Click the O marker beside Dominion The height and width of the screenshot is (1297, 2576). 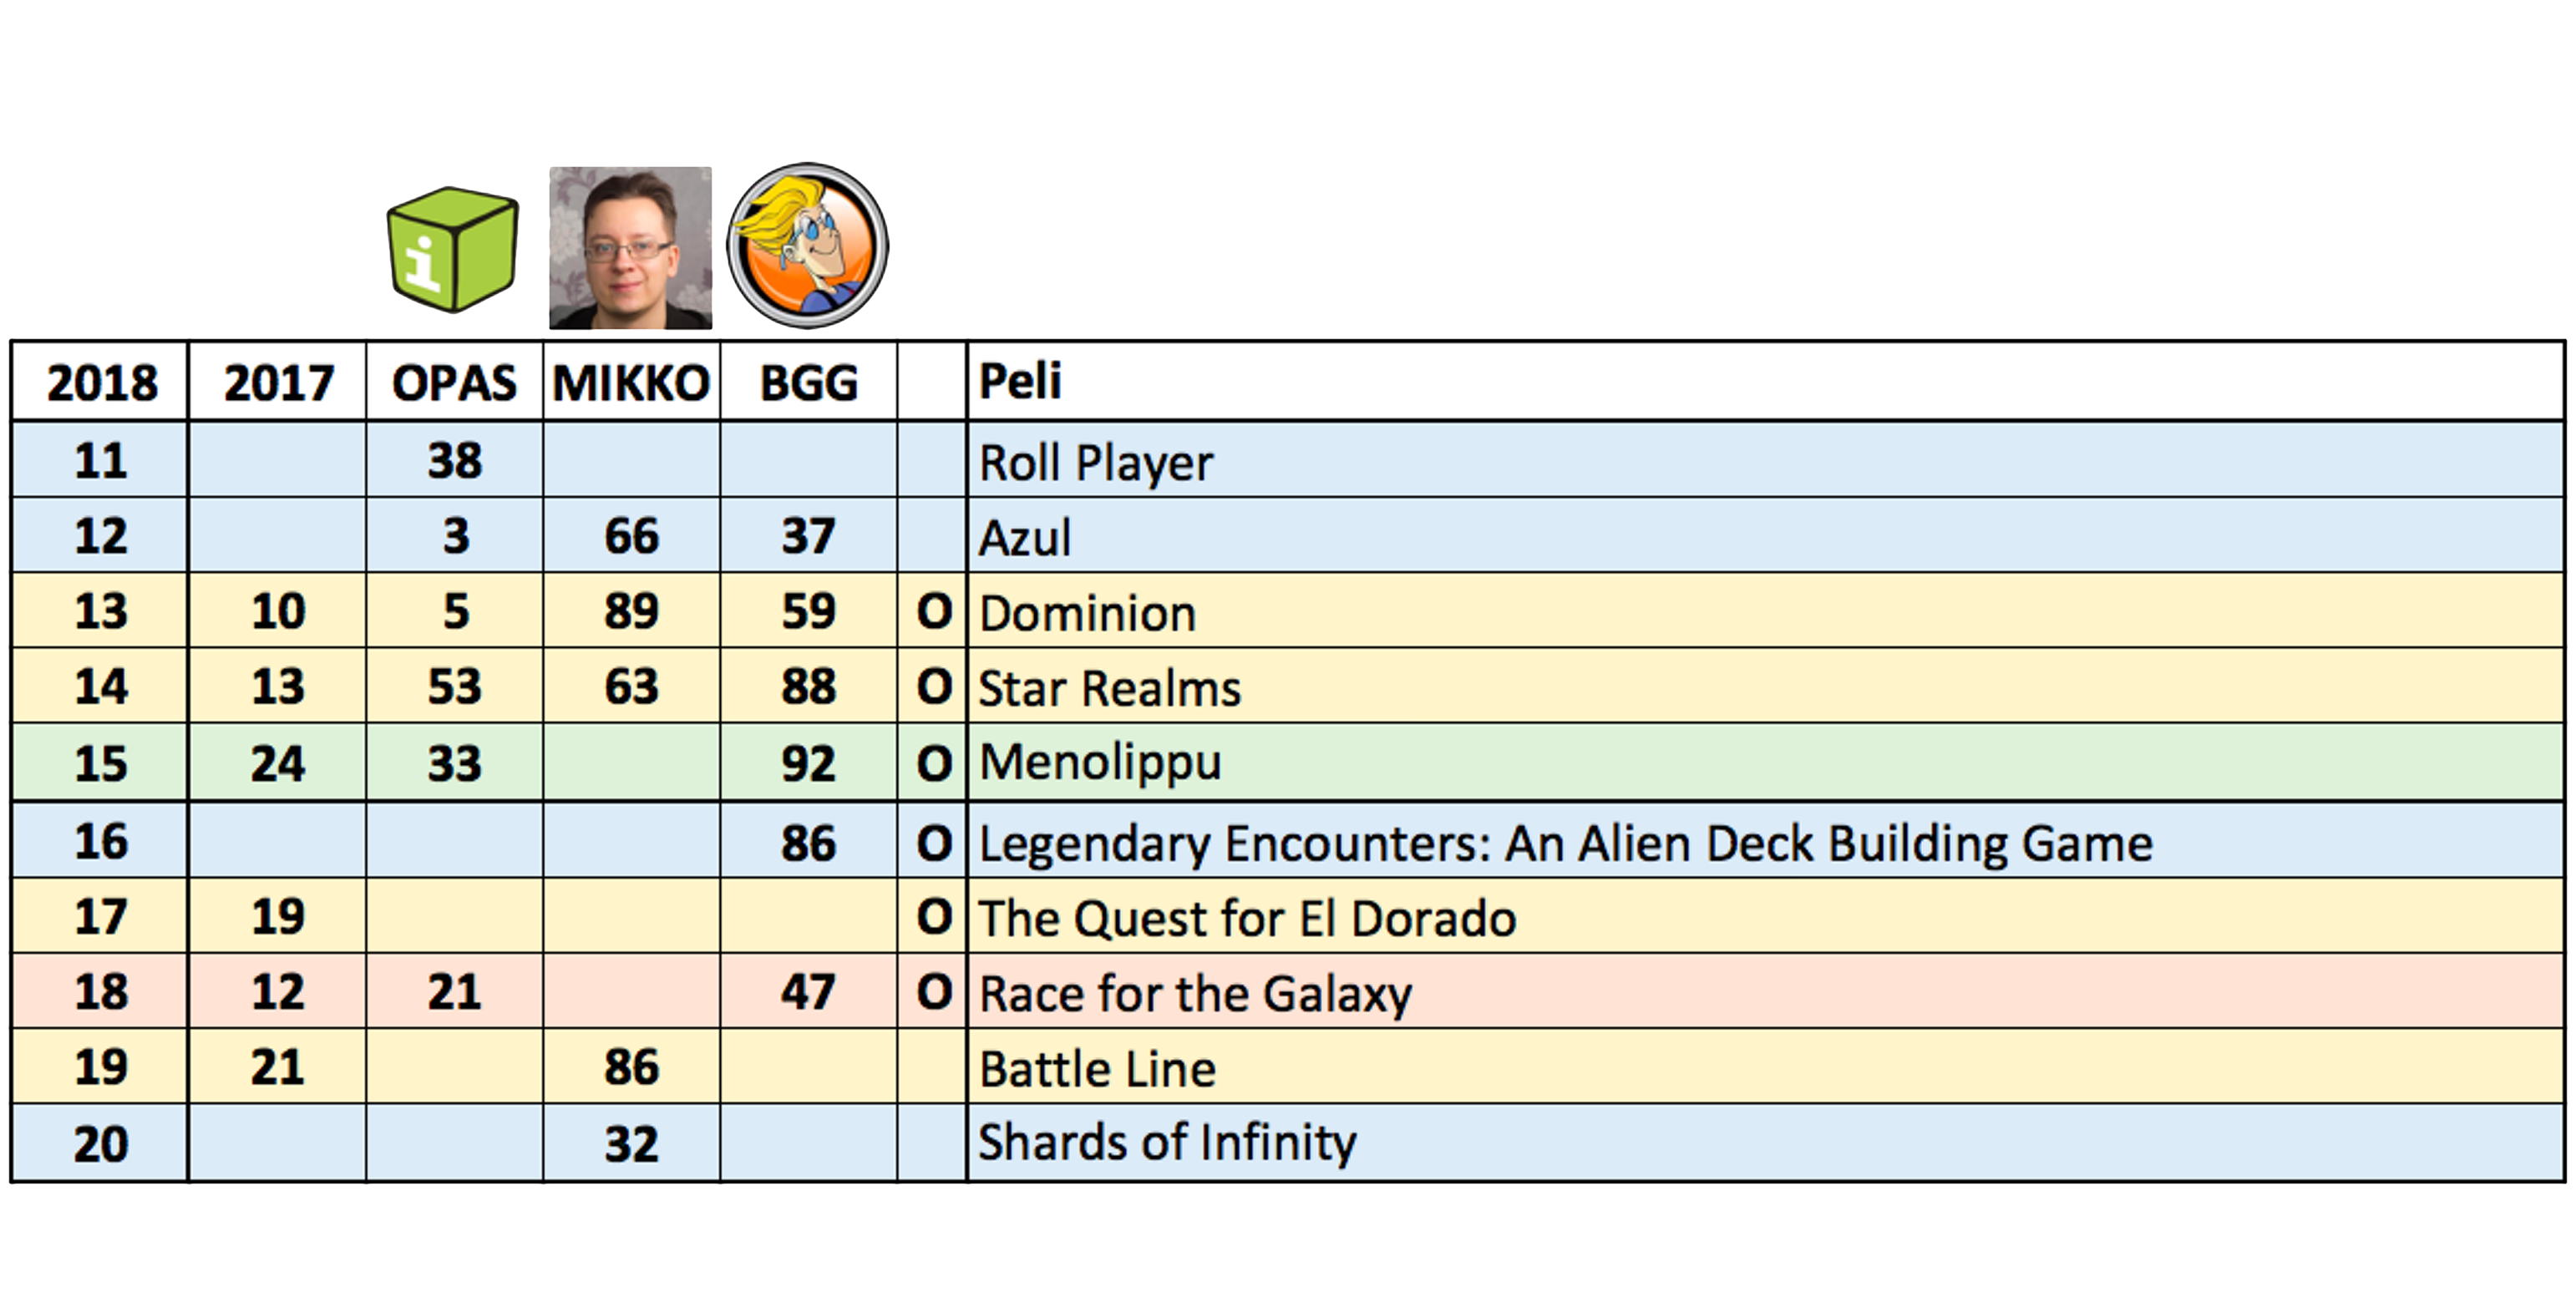934,611
